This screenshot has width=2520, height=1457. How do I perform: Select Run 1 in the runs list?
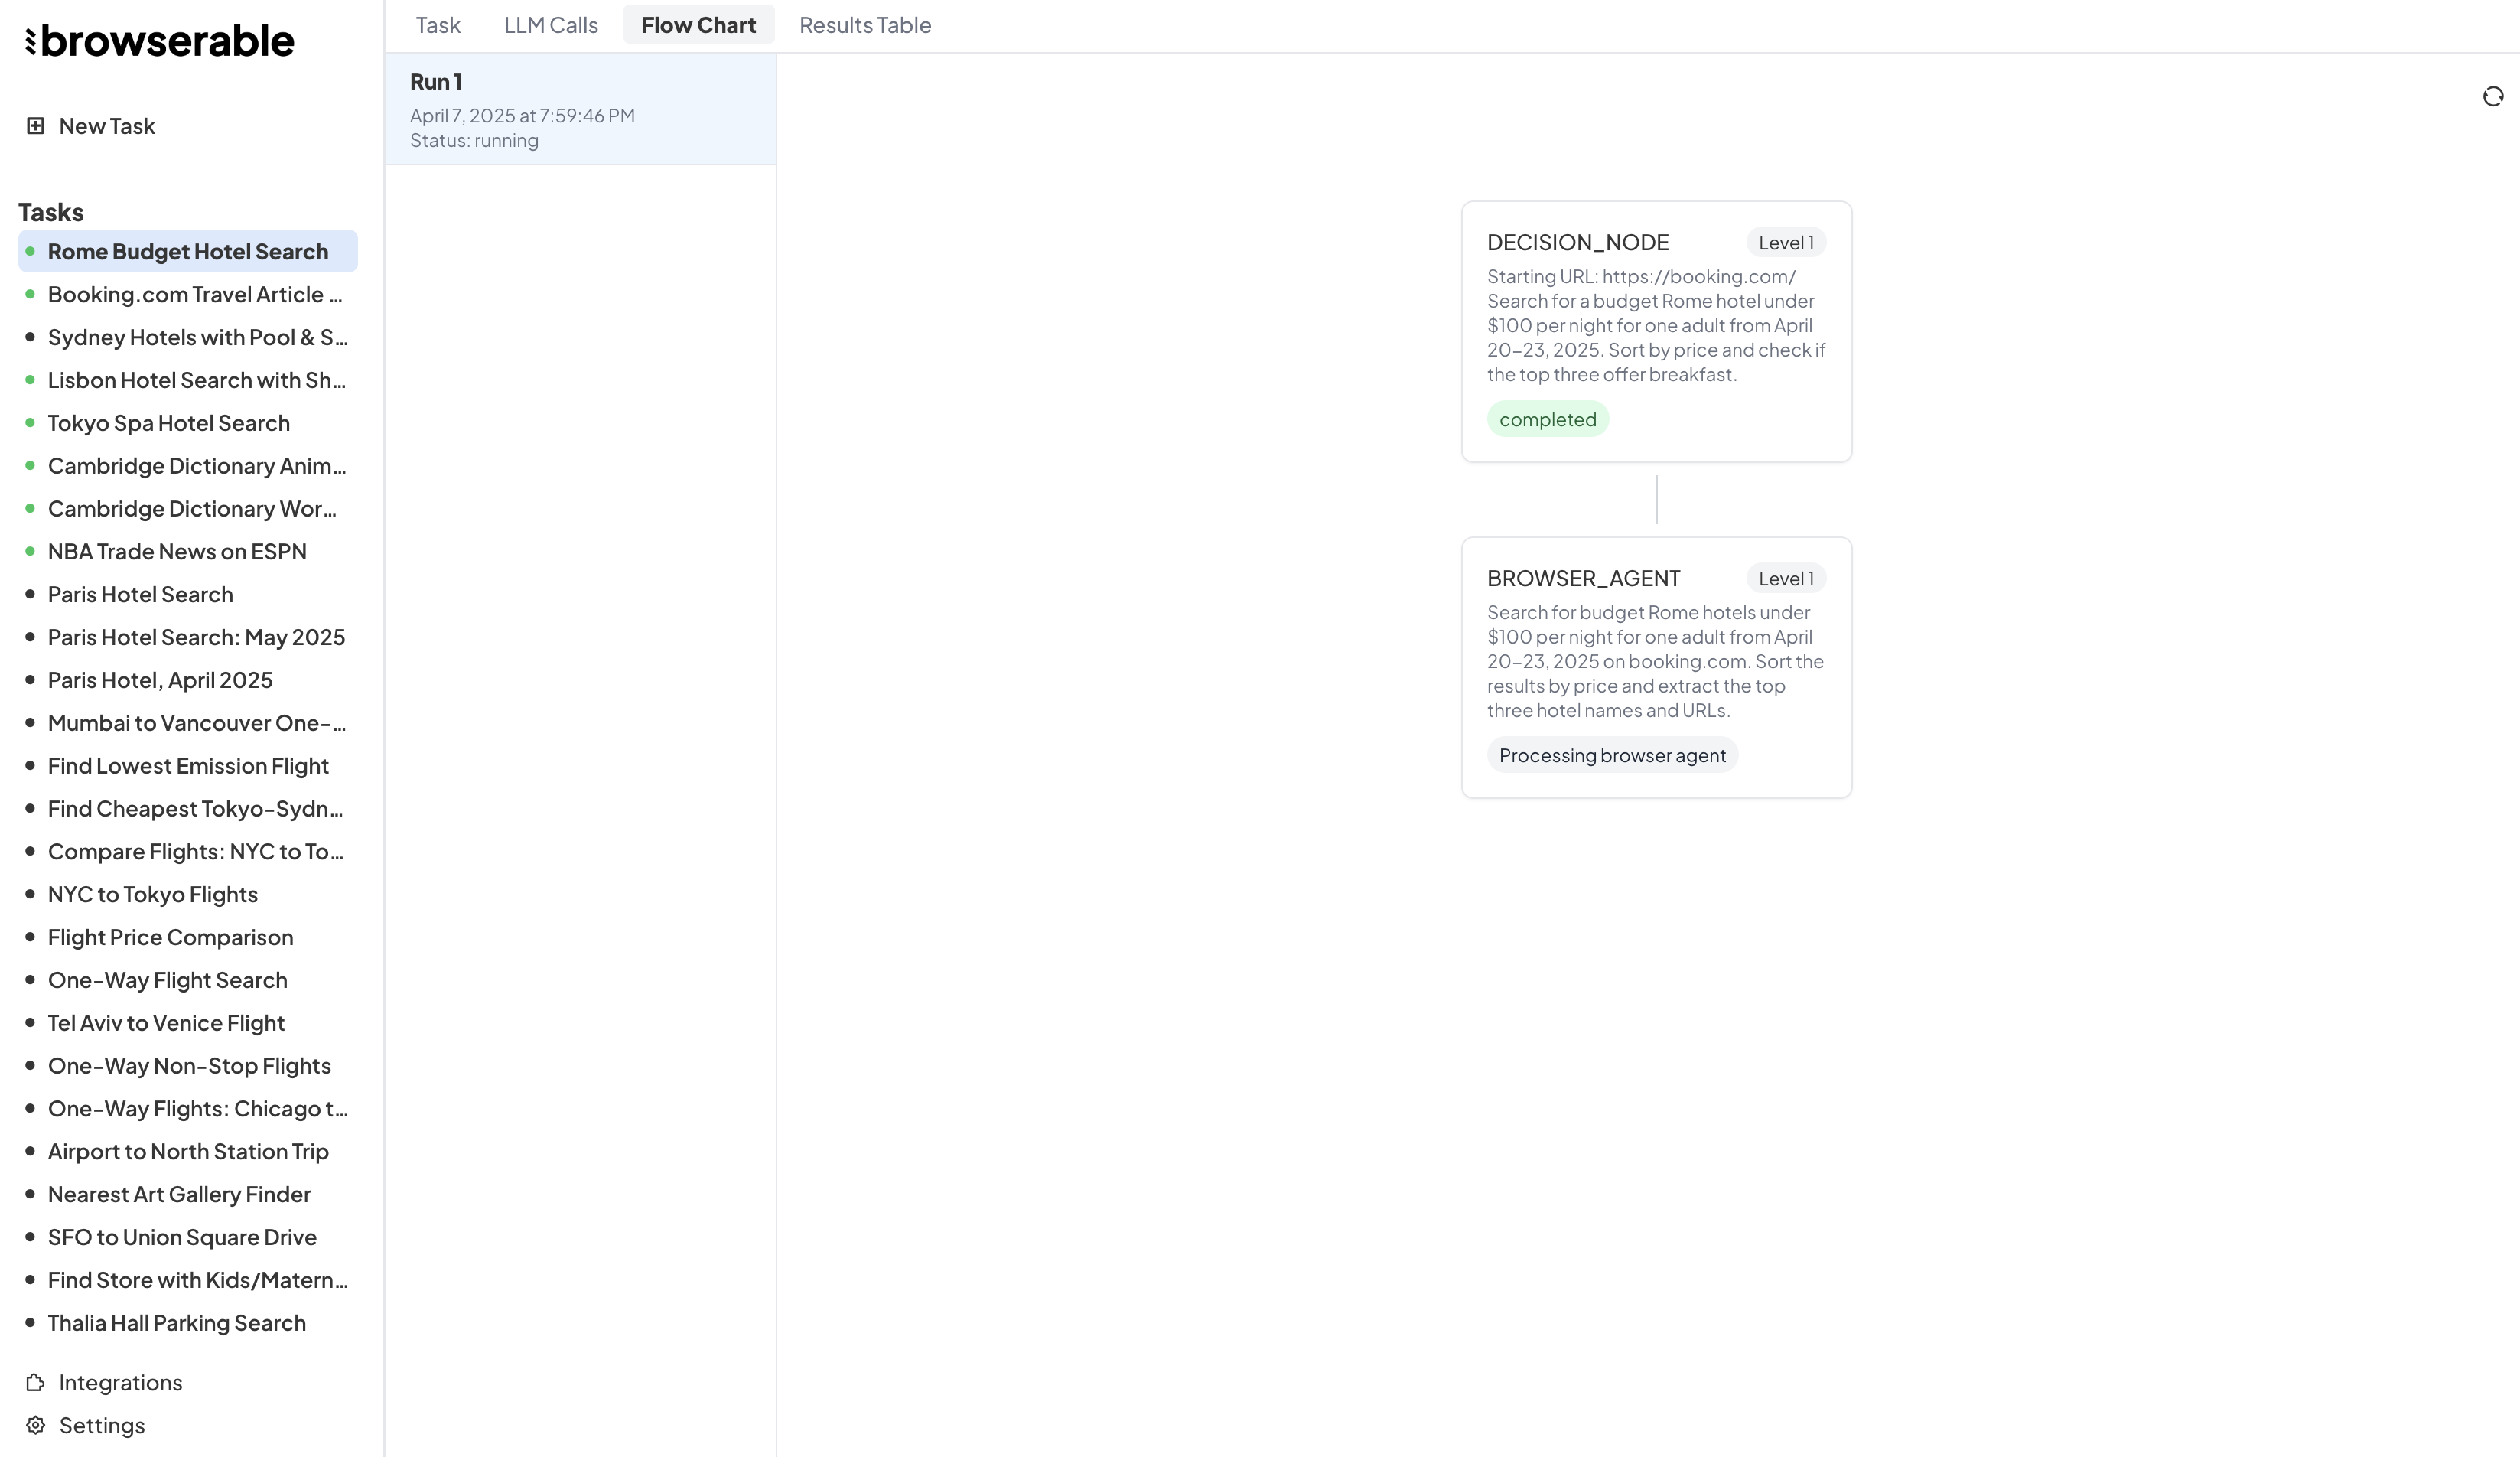(580, 109)
